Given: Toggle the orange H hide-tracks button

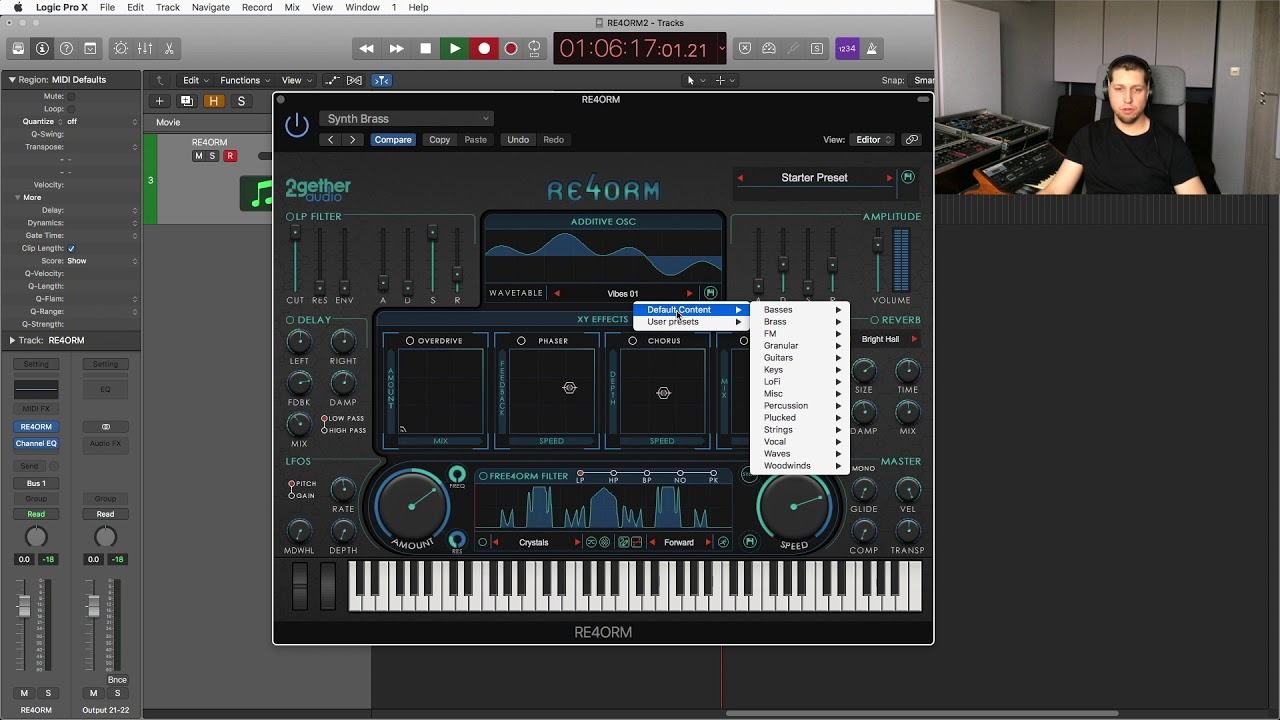Looking at the screenshot, I should 213,101.
